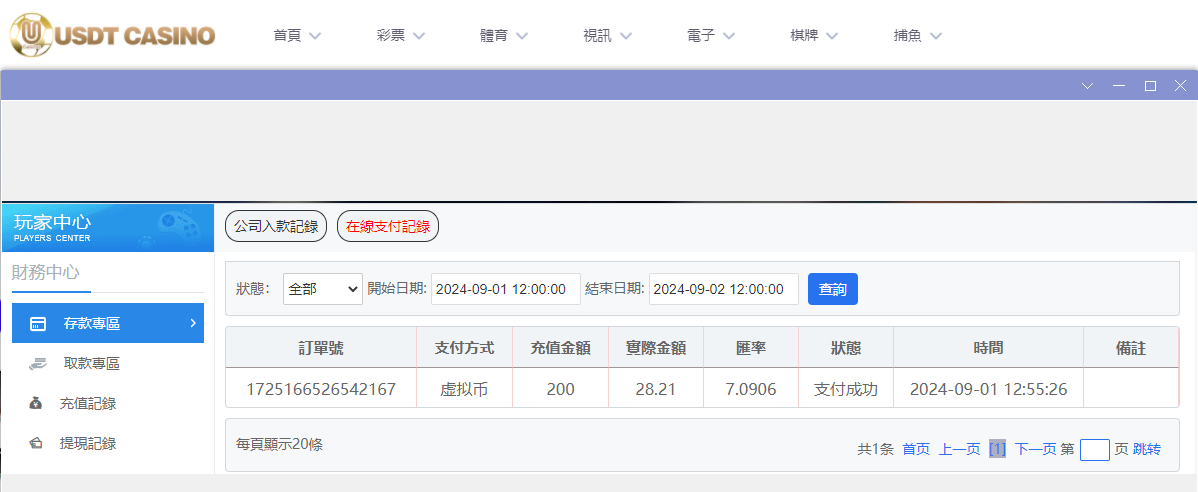Click the 提現記錄 wallet icon

[x=37, y=443]
